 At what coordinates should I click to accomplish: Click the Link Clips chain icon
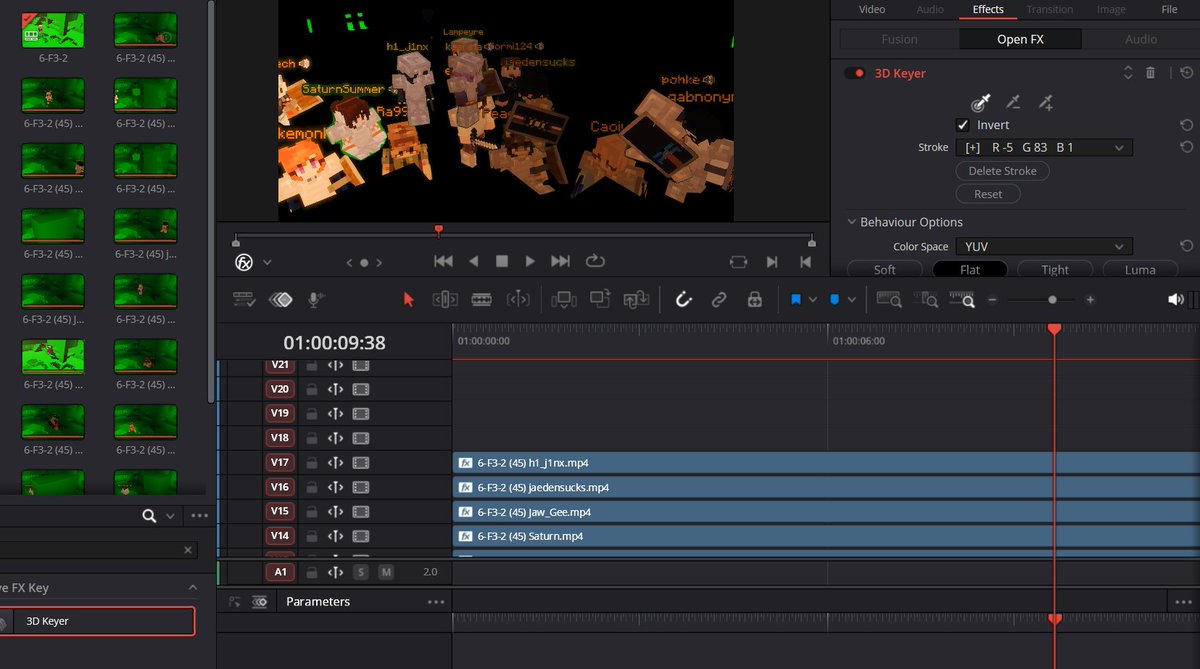719,300
